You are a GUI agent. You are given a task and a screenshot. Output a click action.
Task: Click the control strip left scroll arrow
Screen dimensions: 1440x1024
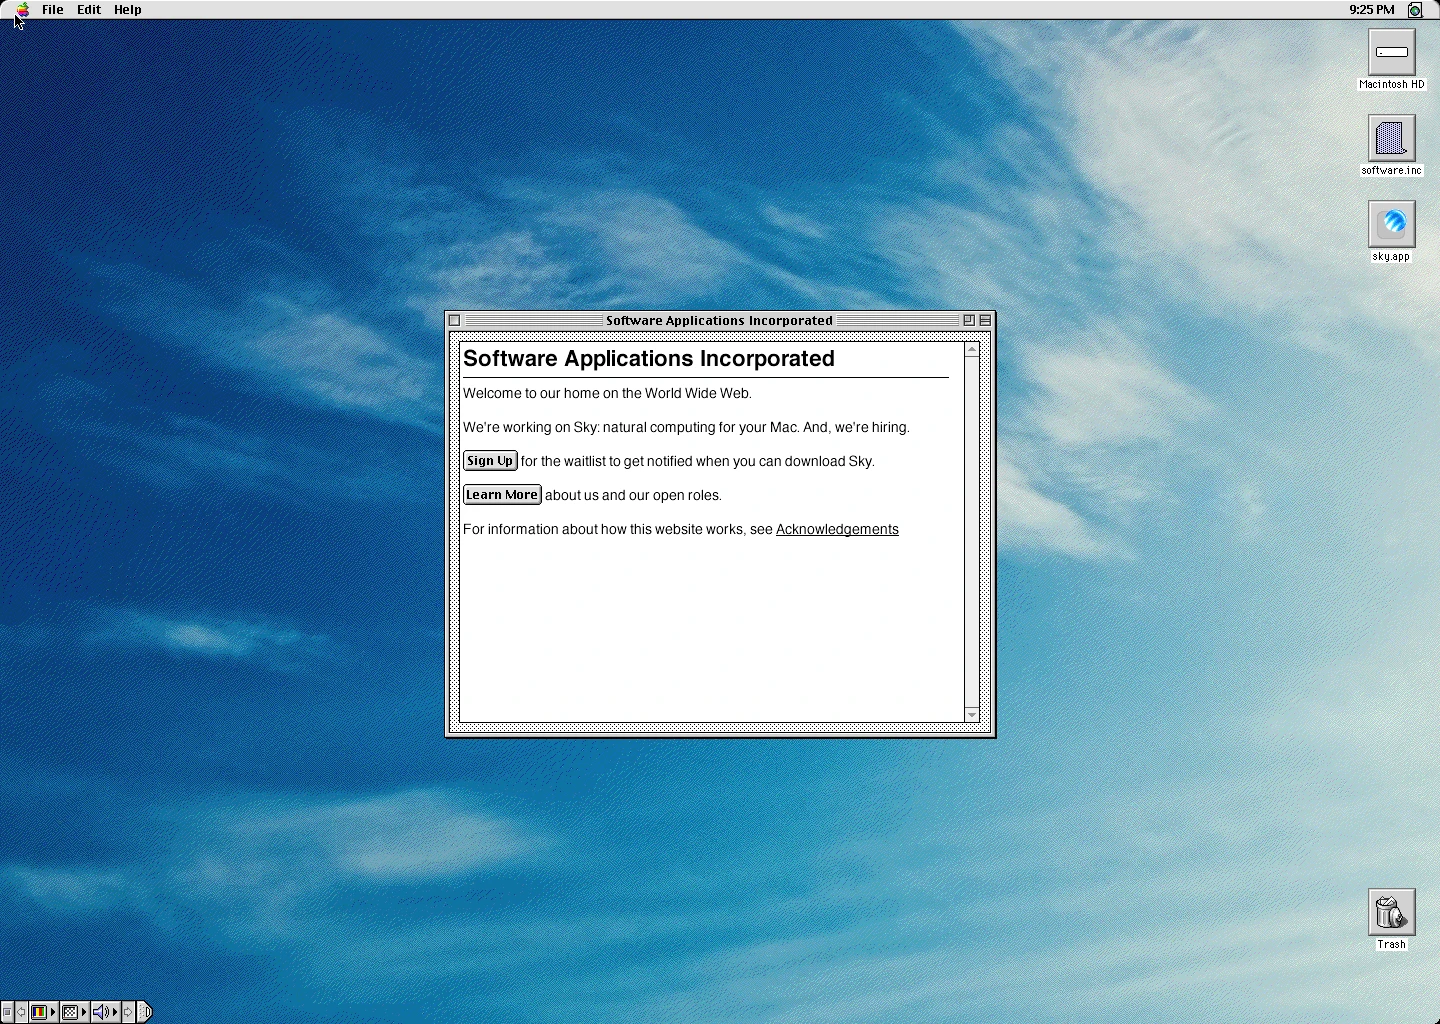pyautogui.click(x=19, y=1011)
